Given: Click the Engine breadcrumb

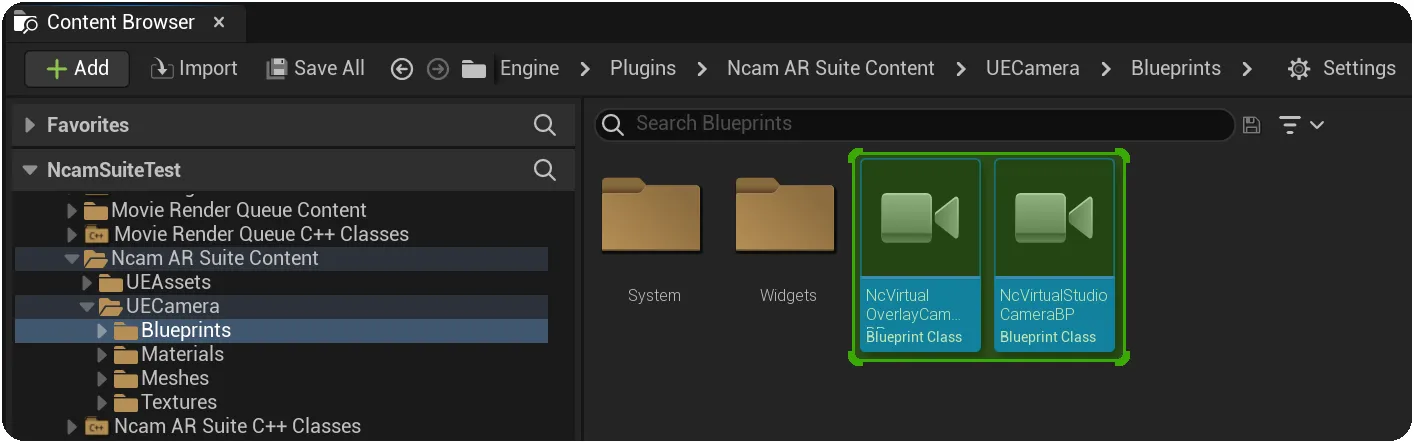Looking at the screenshot, I should (x=530, y=68).
